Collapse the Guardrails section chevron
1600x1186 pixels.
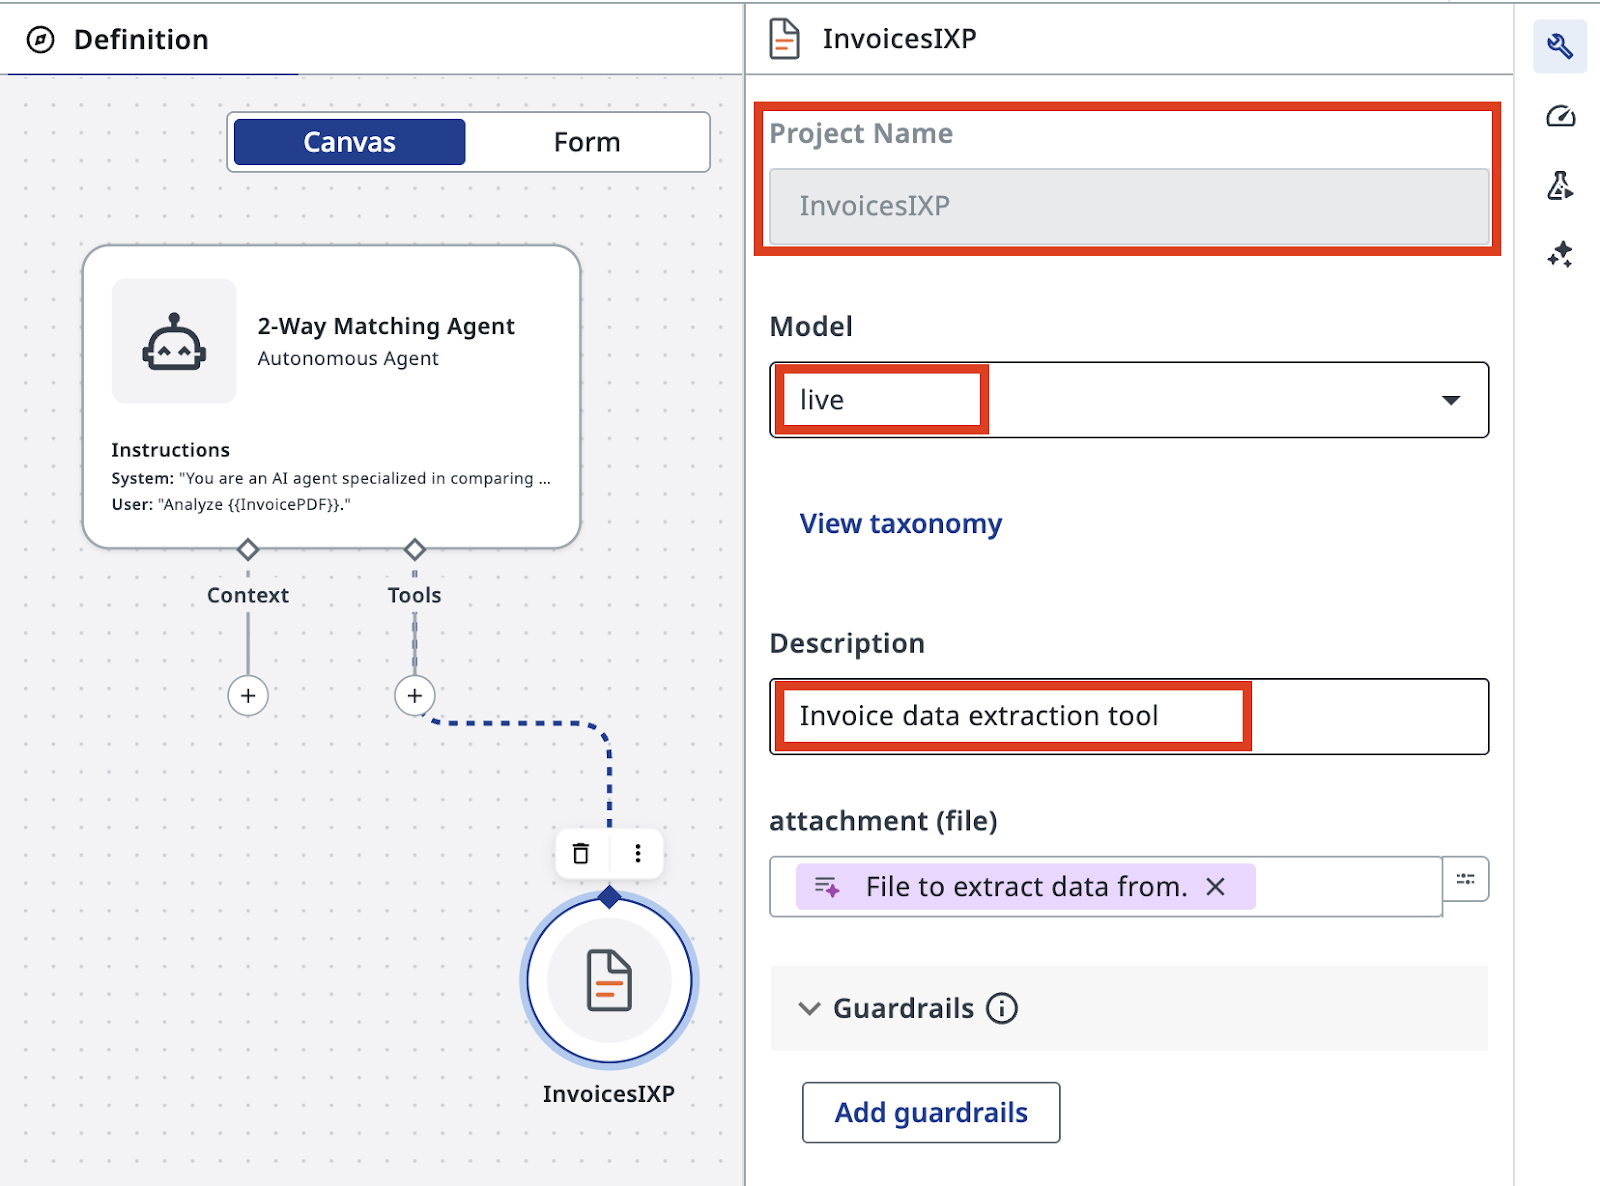coord(809,1008)
